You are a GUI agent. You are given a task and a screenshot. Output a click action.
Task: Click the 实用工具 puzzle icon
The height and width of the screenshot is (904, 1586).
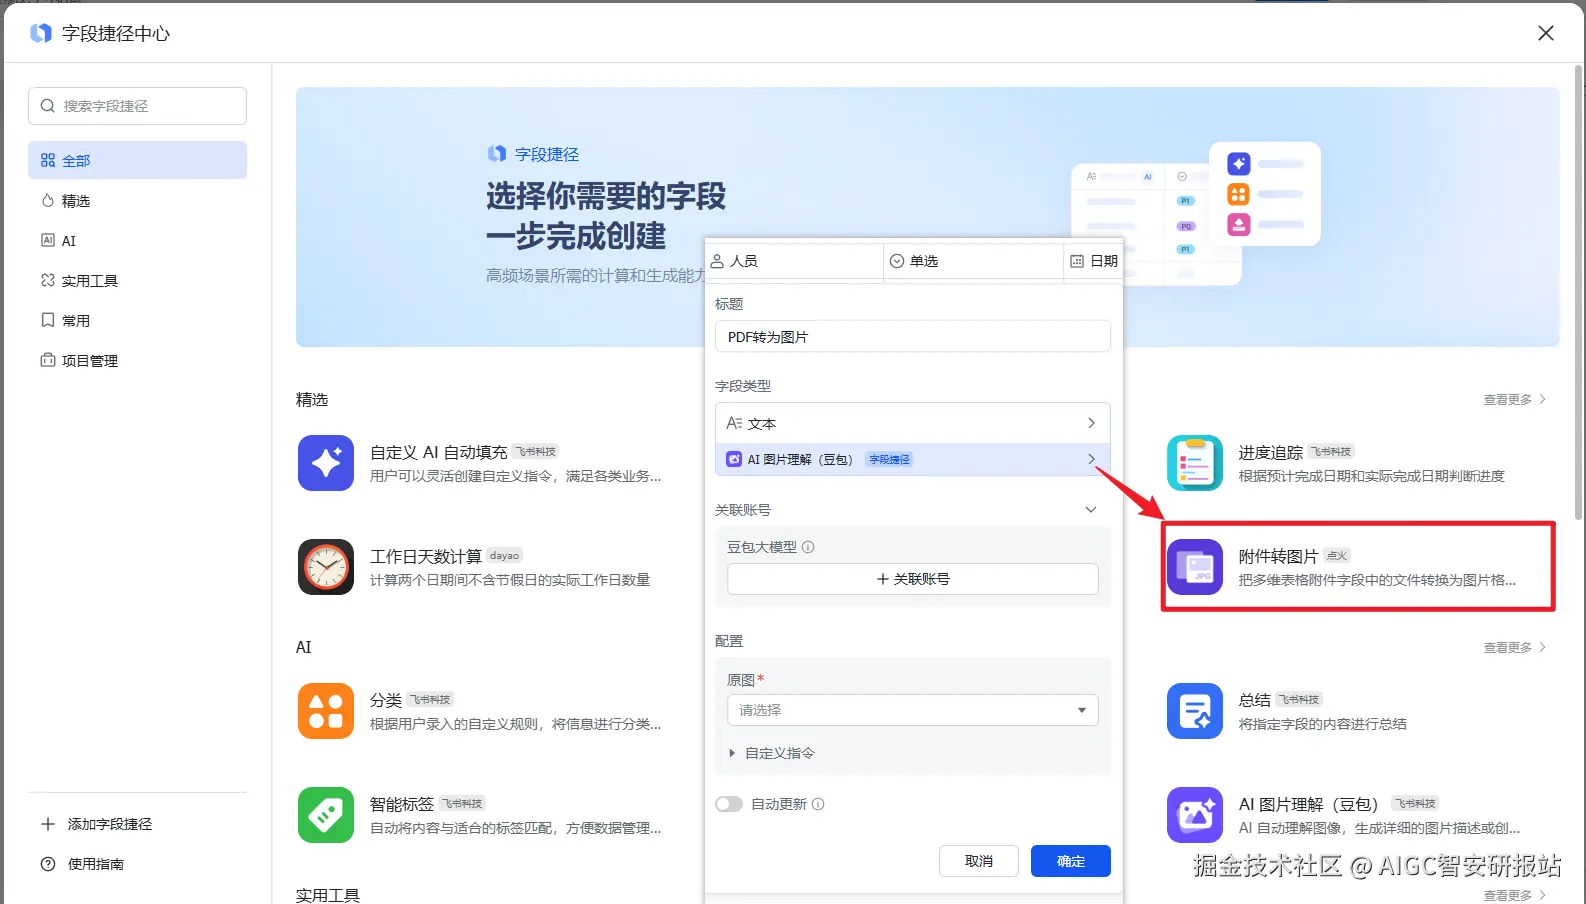coord(48,280)
